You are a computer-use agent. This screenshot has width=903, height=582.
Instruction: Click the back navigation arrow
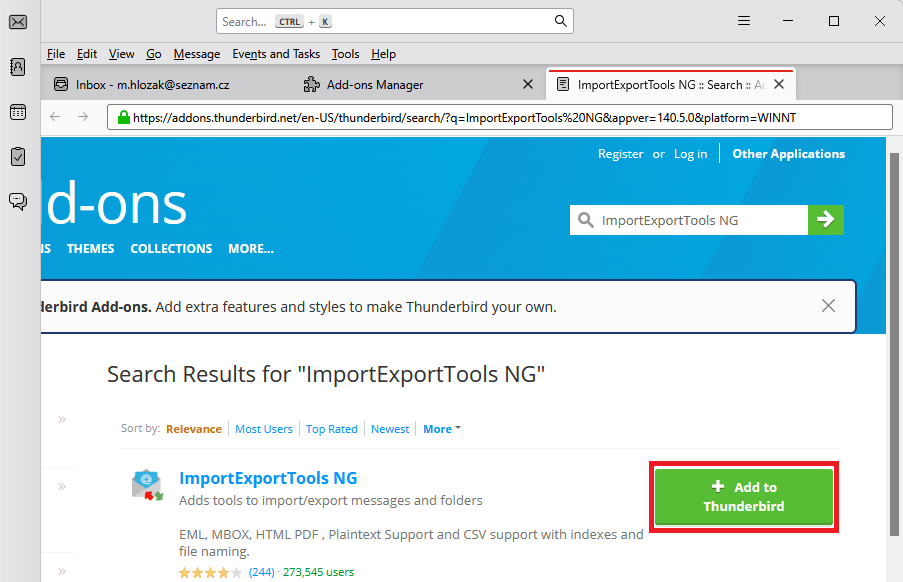(55, 117)
